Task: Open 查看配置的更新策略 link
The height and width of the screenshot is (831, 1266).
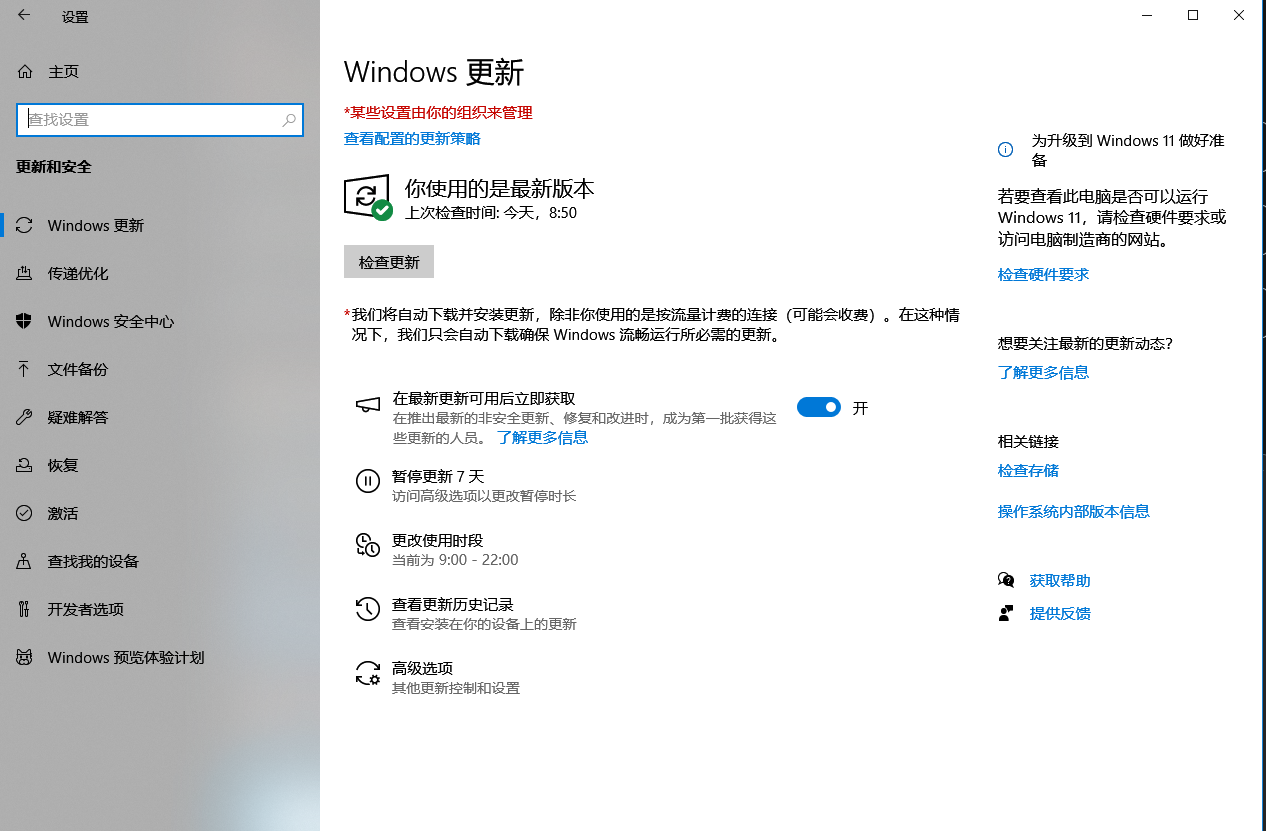Action: pyautogui.click(x=411, y=139)
